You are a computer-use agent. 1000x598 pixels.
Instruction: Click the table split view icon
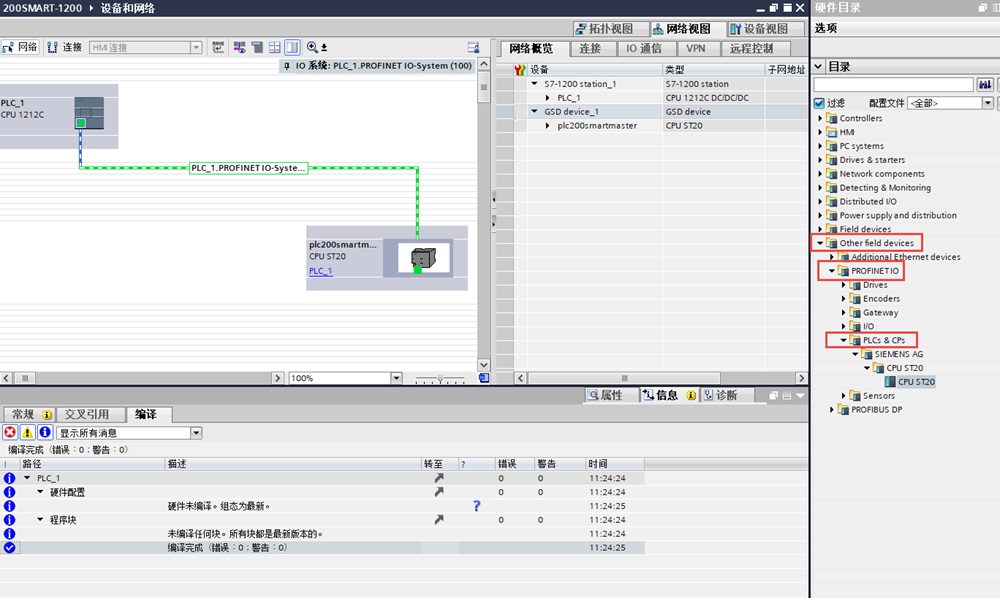click(275, 47)
